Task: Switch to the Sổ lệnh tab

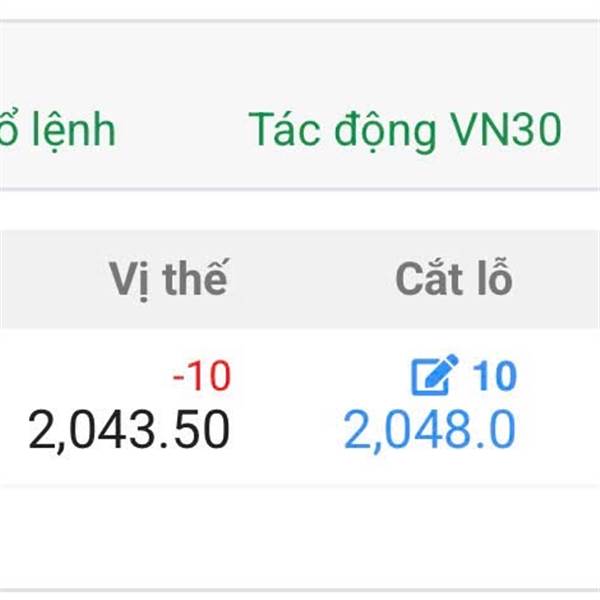Action: 57,130
